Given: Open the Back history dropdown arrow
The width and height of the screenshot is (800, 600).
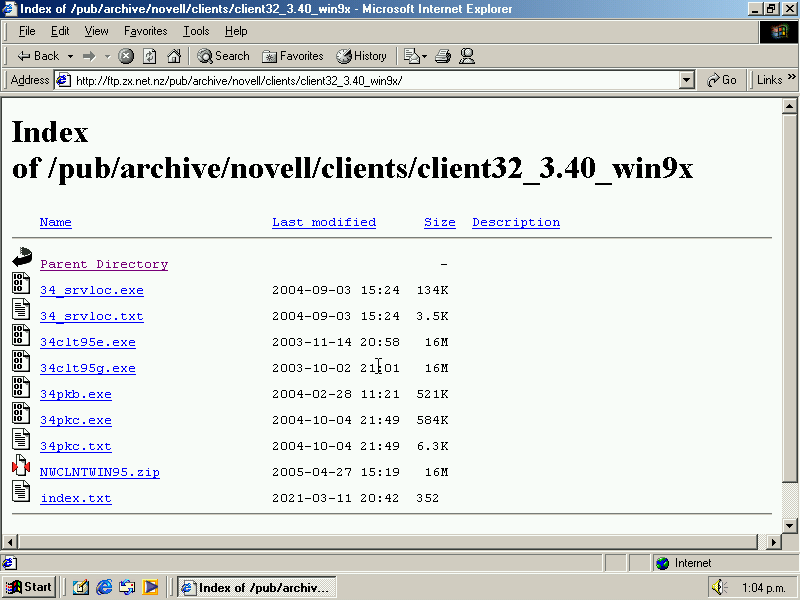Looking at the screenshot, I should click(70, 56).
